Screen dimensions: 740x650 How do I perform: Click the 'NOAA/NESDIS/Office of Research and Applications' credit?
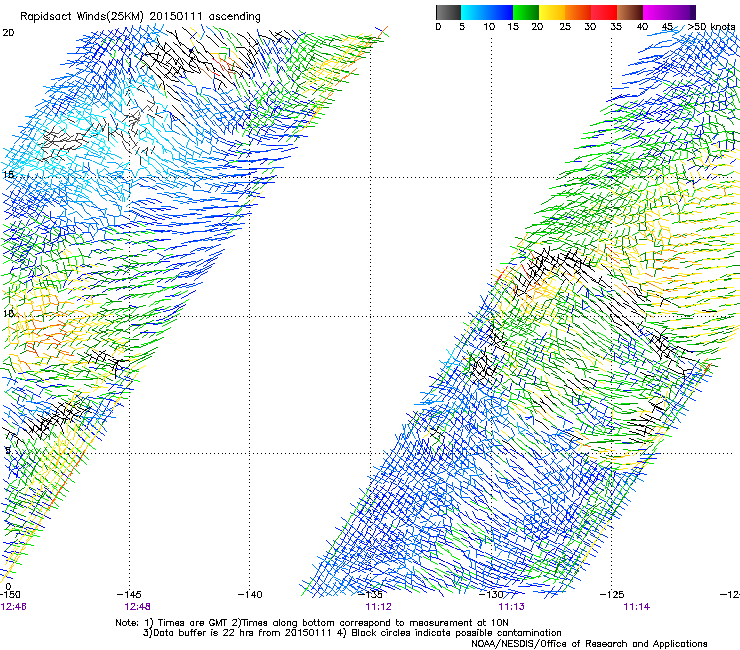pos(589,643)
